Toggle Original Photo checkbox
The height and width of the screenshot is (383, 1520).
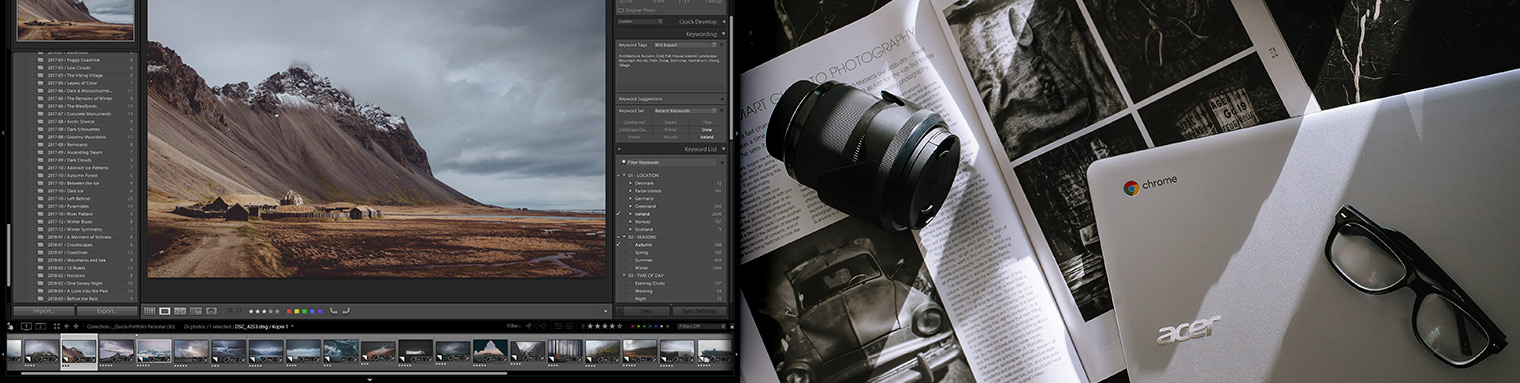(620, 10)
